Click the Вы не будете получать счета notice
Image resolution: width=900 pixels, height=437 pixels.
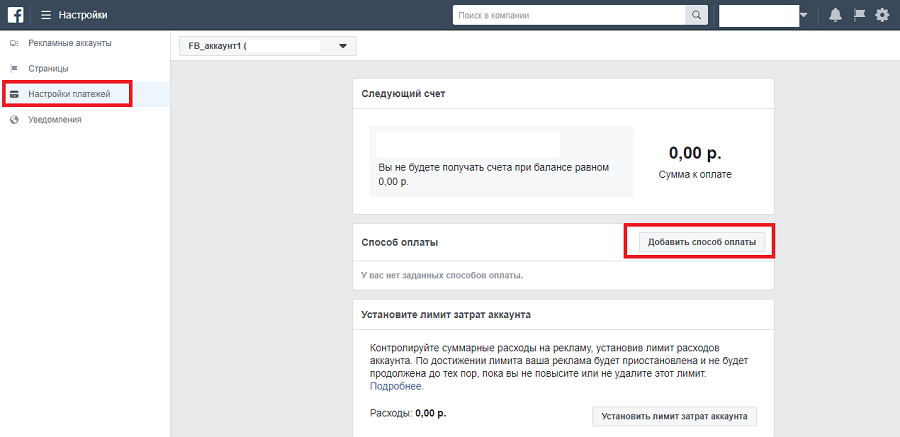[x=494, y=175]
